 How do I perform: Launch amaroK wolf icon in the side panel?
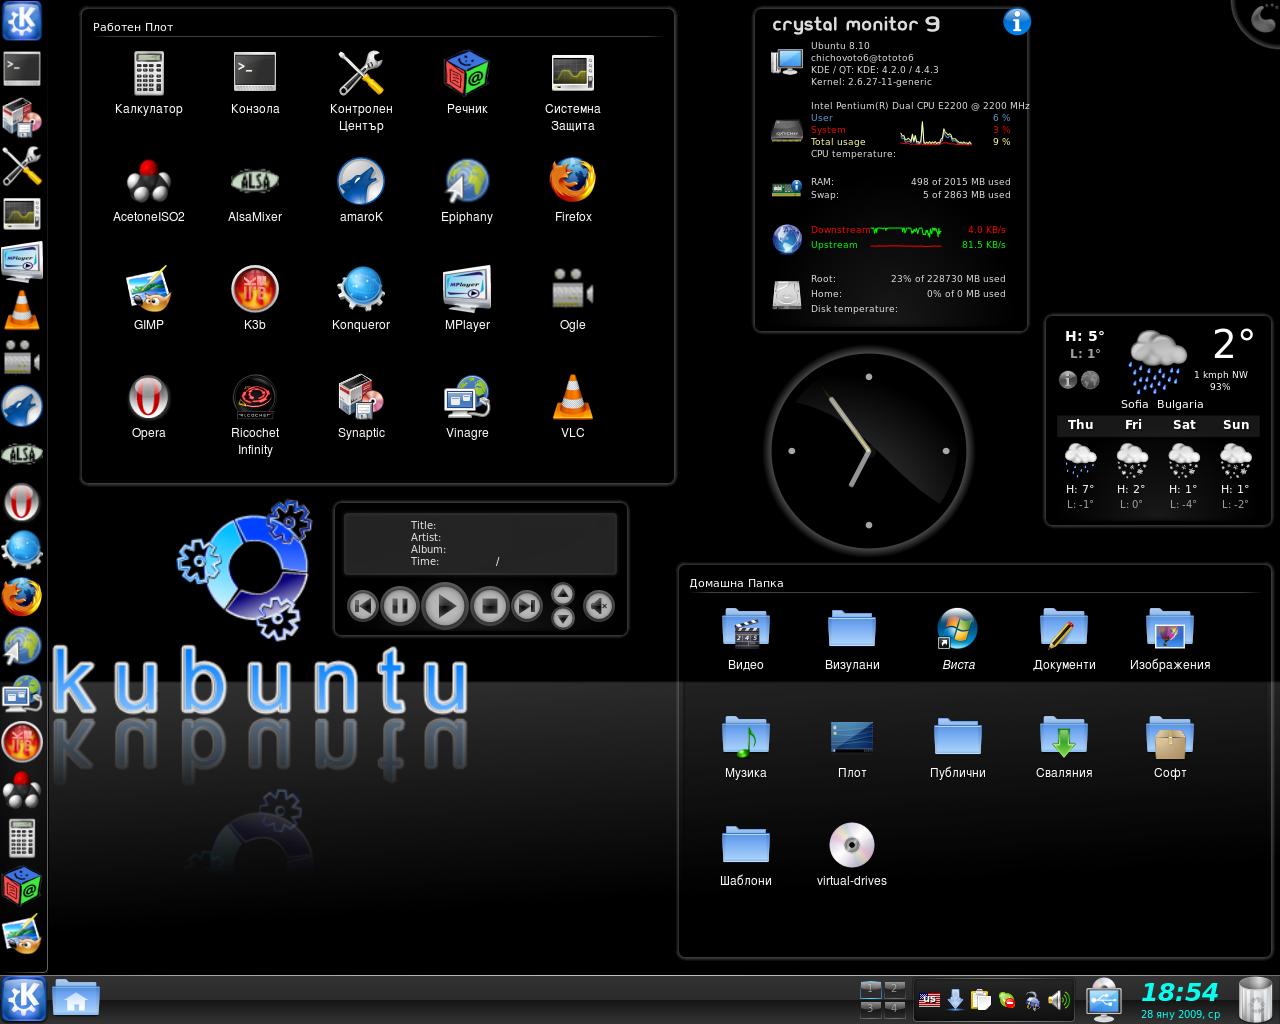click(x=21, y=405)
